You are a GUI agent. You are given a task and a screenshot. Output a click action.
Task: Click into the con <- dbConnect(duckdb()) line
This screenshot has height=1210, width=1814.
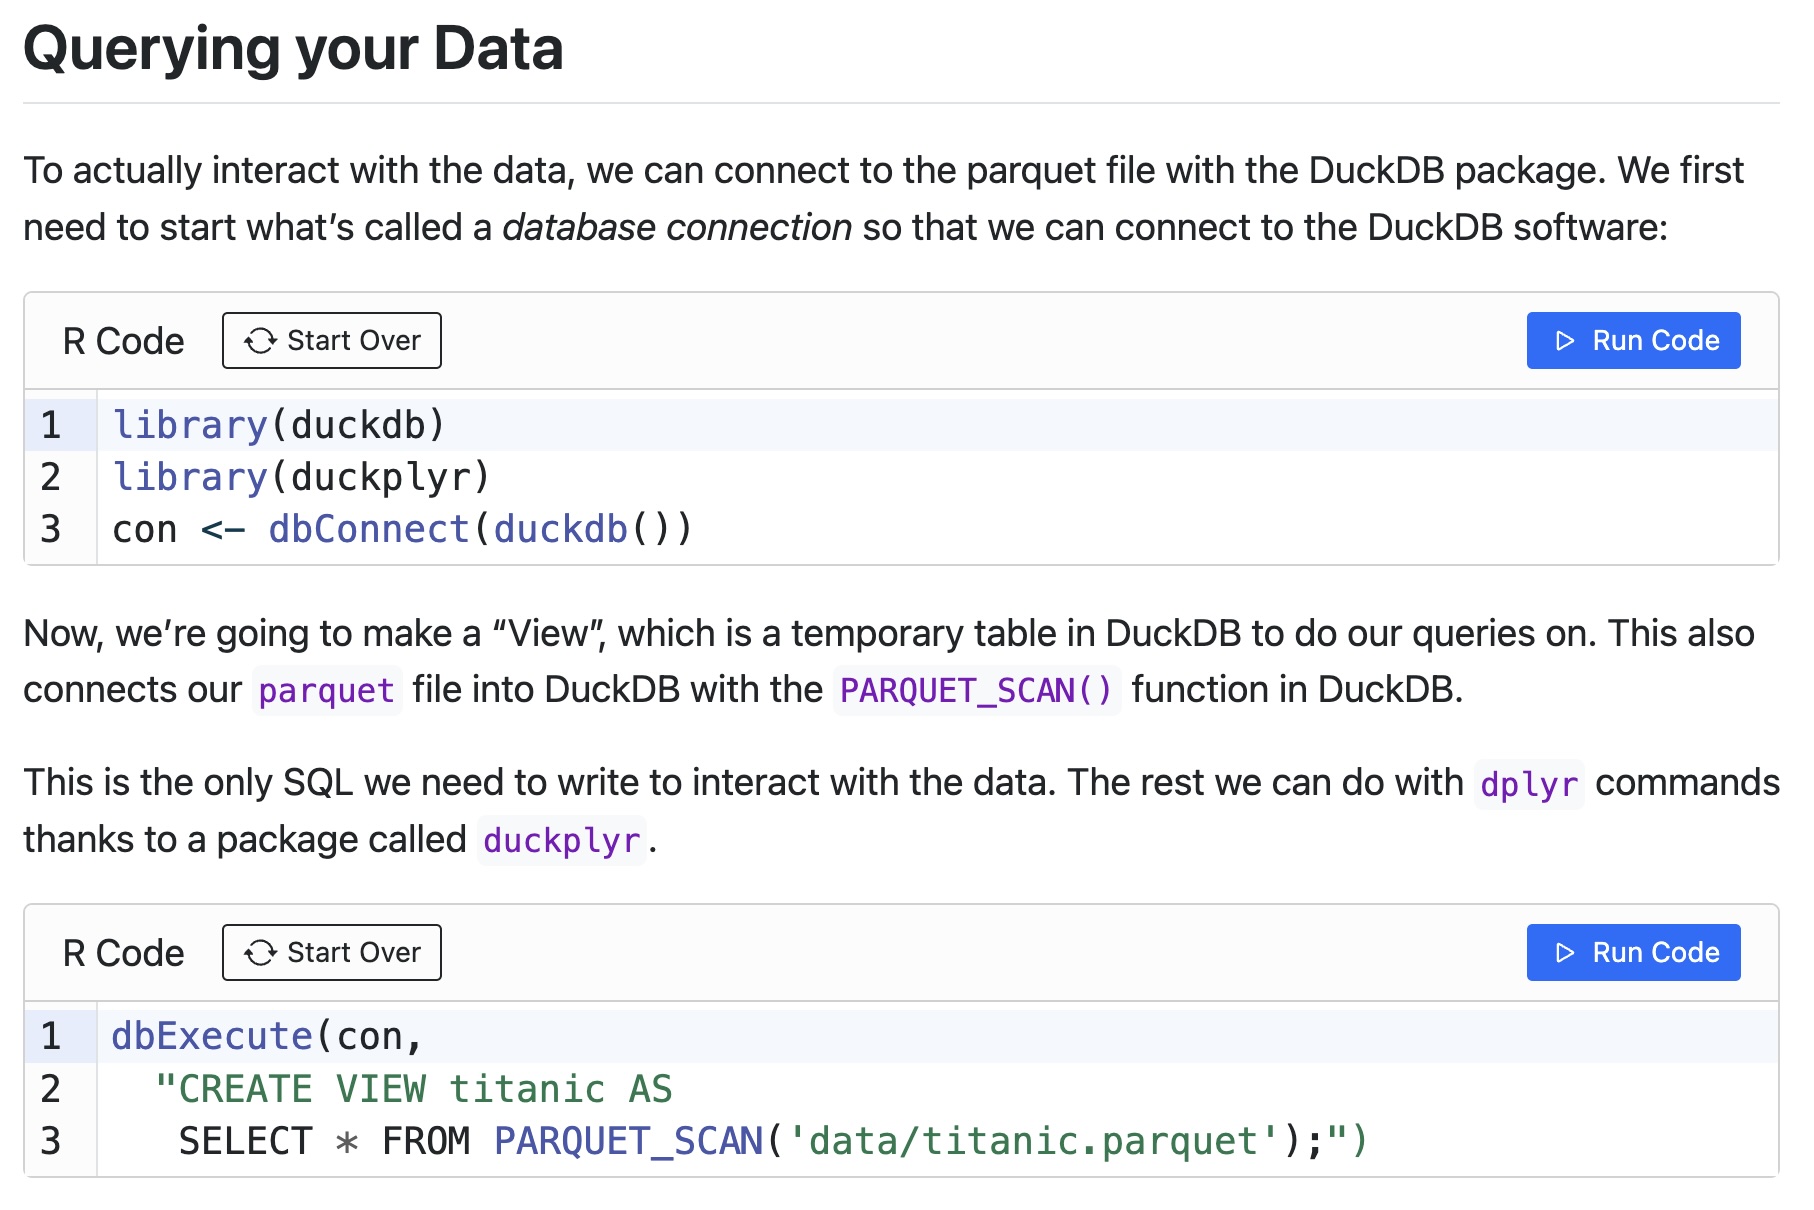(x=401, y=529)
